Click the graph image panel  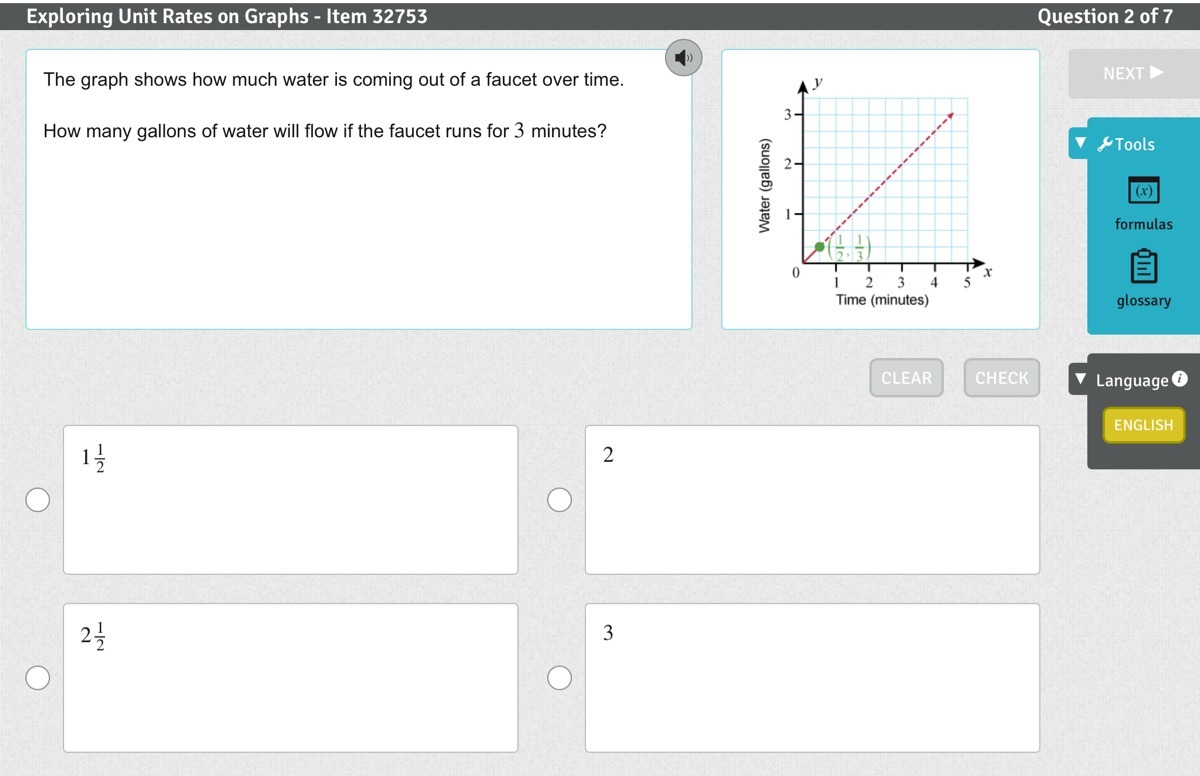click(x=880, y=189)
